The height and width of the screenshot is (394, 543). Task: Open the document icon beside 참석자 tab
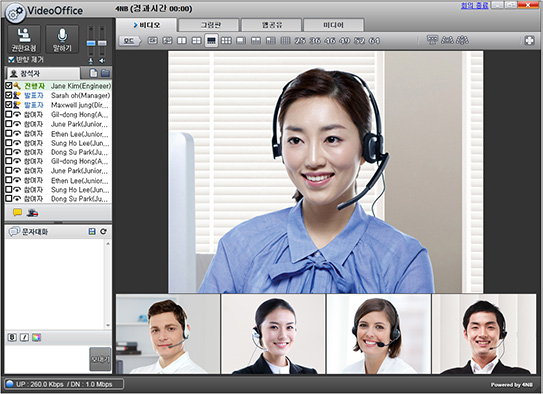93,73
